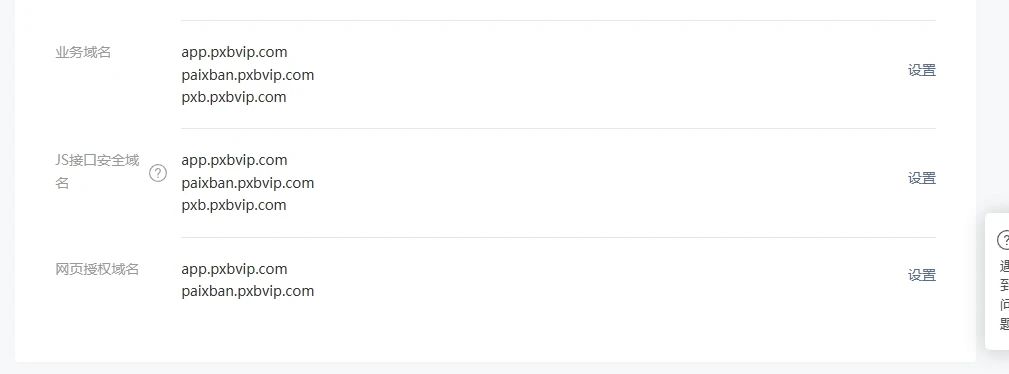This screenshot has height=374, width=1009.
Task: Select app.pxbvip.com under 网页授权域名
Action: click(x=234, y=268)
